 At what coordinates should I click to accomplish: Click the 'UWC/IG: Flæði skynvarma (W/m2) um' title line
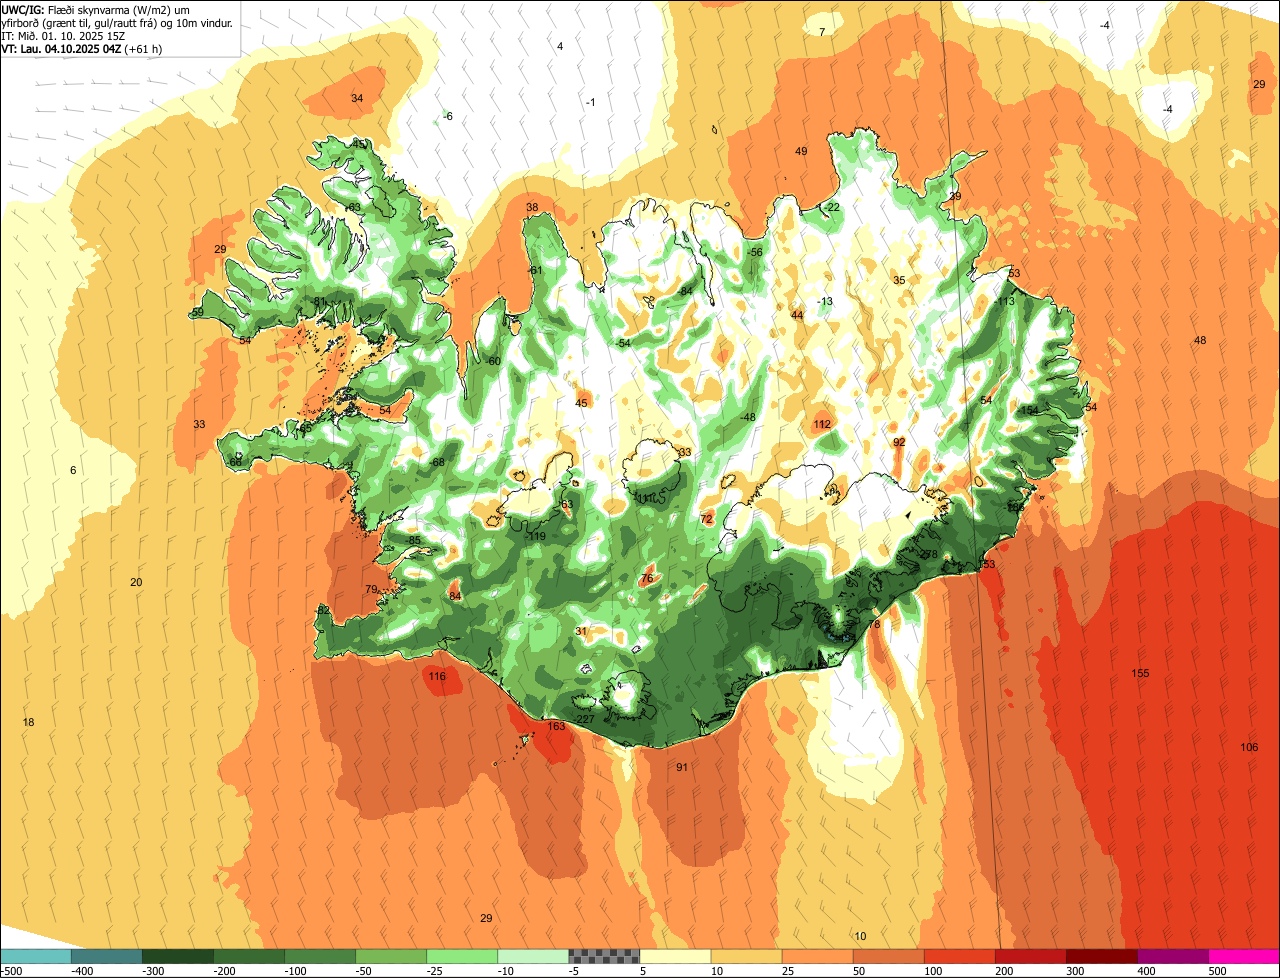[96, 9]
